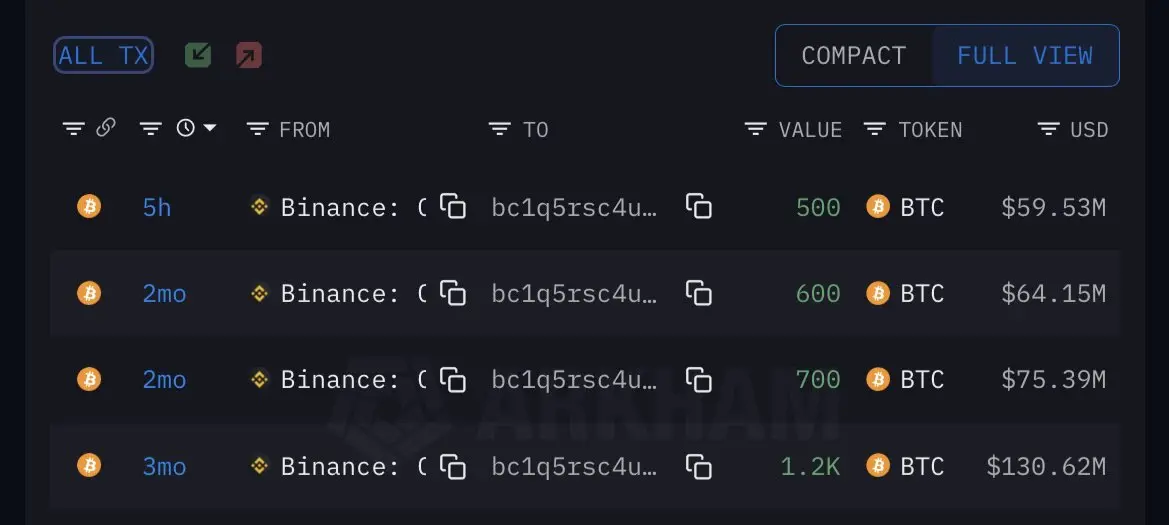1169x525 pixels.
Task: Open the Binance entity in the 700 BTC row
Action: pos(340,380)
